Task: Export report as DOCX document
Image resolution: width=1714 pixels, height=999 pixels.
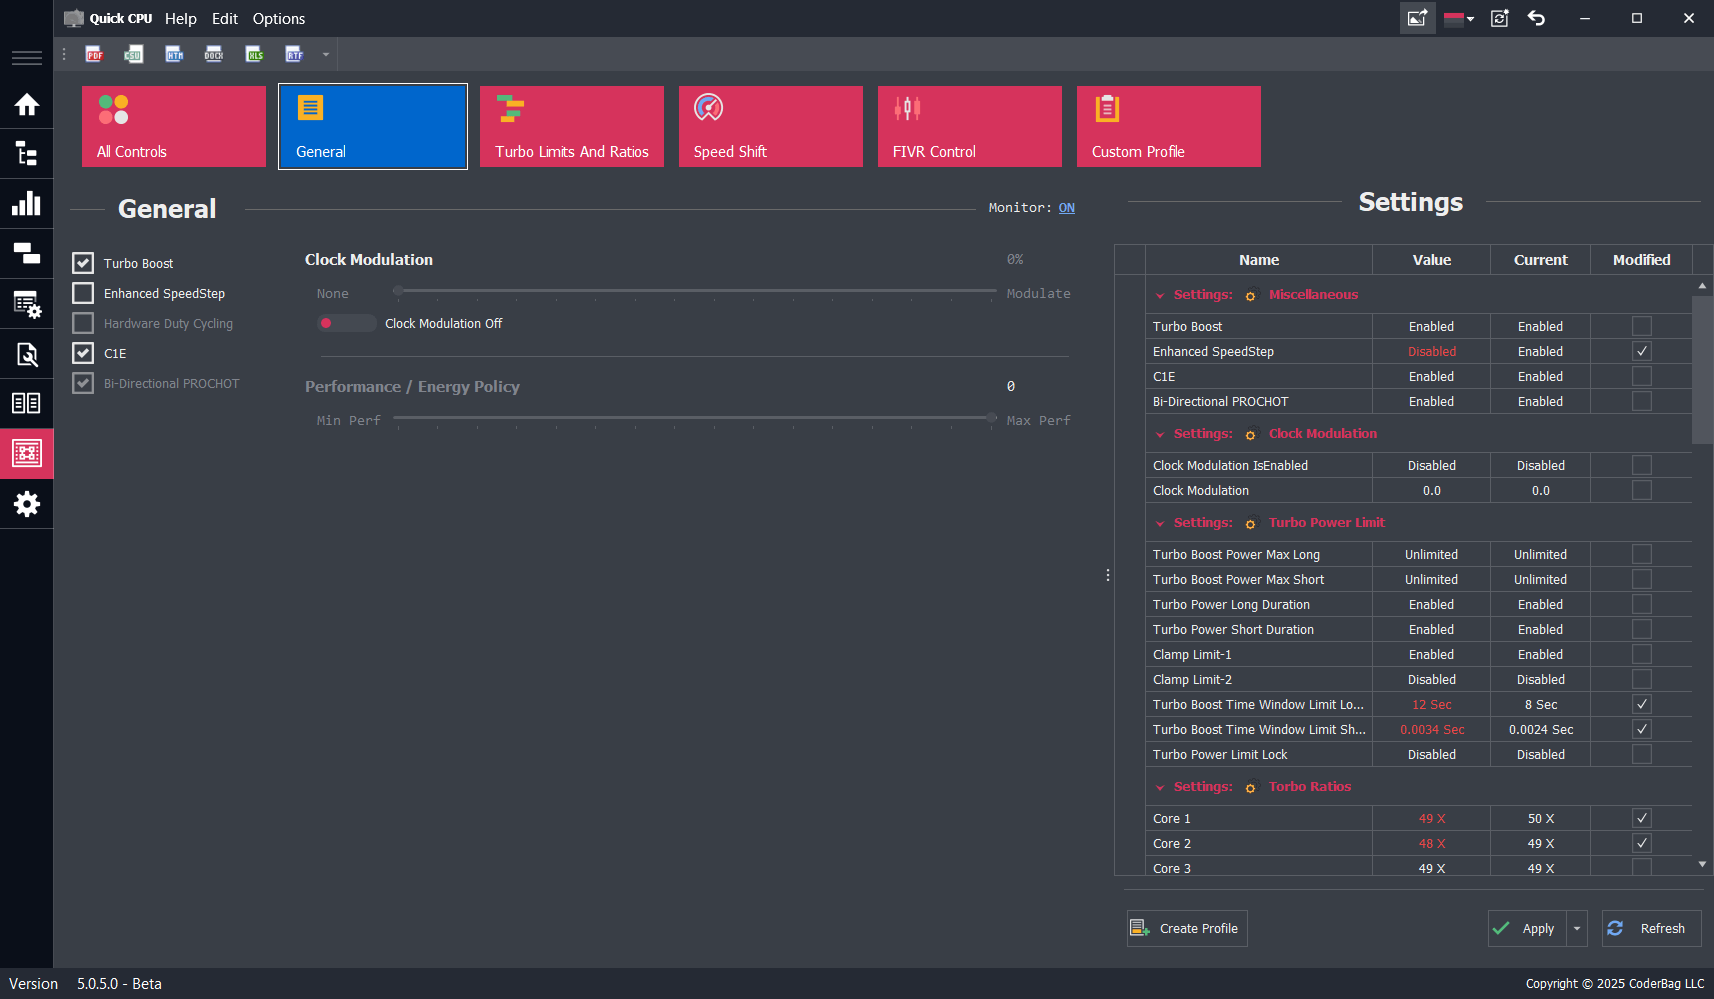Action: coord(214,54)
